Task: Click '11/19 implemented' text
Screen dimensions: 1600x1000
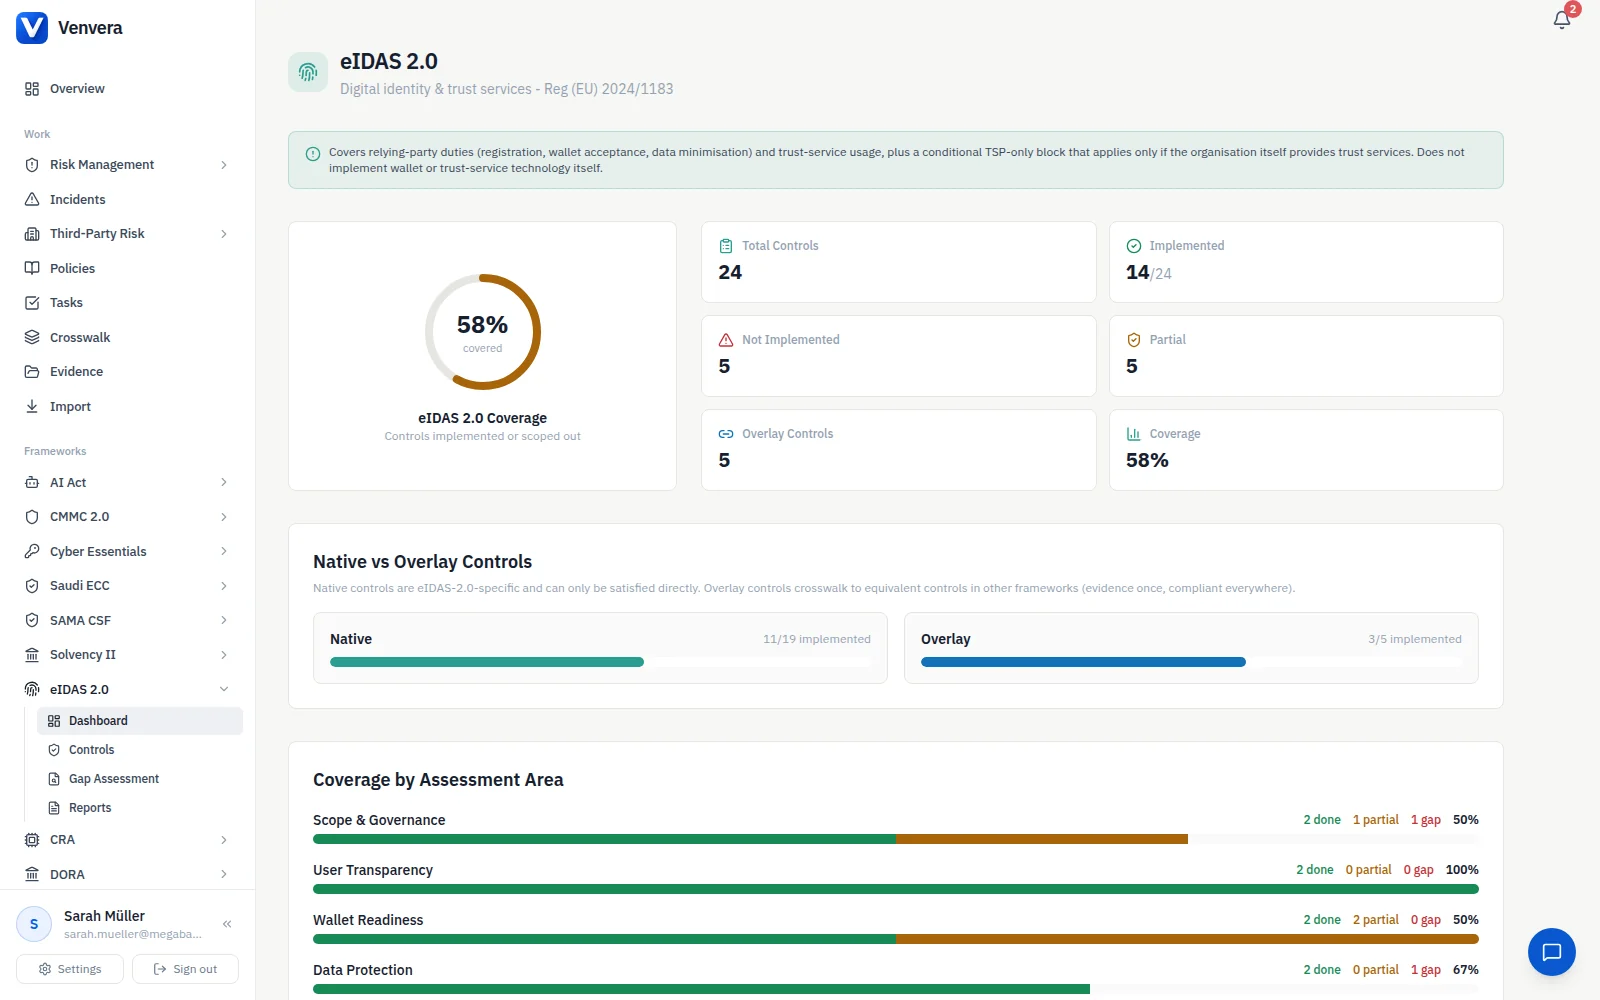Action: 817,639
